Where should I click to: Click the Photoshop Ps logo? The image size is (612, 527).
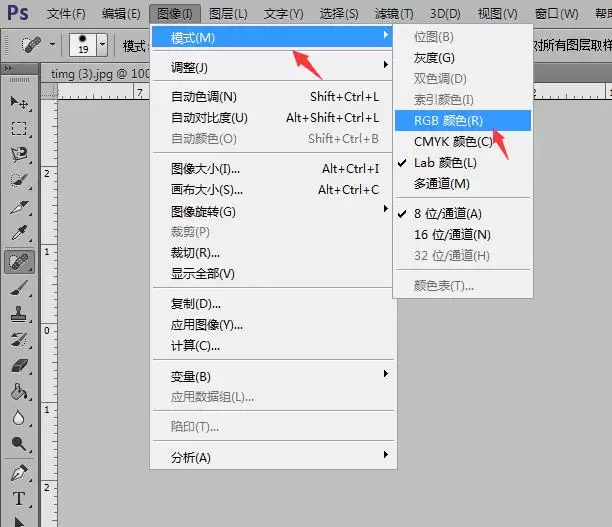[x=18, y=13]
